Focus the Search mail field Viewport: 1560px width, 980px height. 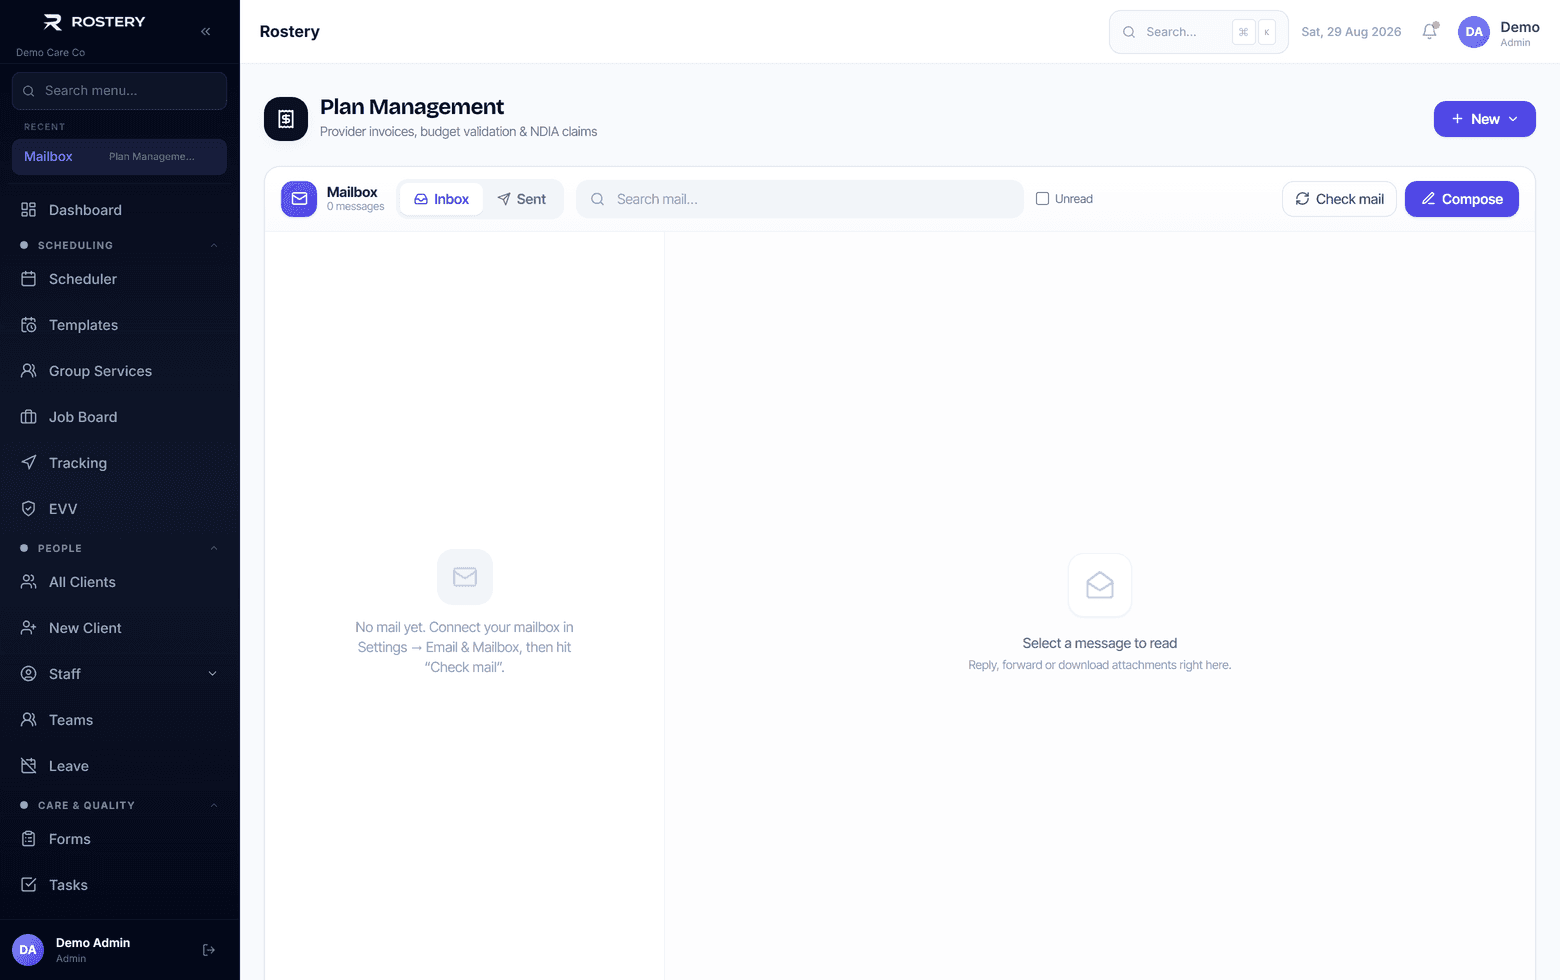click(800, 199)
